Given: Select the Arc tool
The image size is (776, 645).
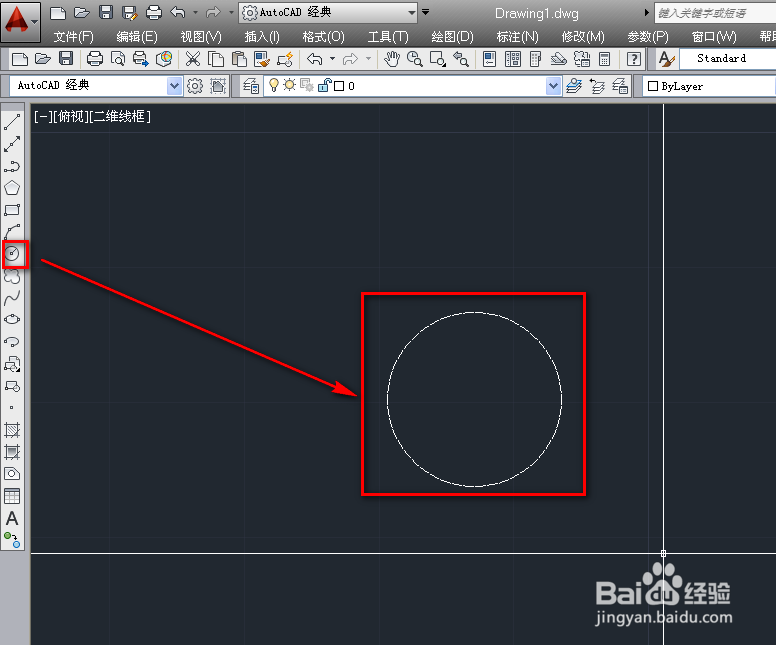Looking at the screenshot, I should 12,232.
